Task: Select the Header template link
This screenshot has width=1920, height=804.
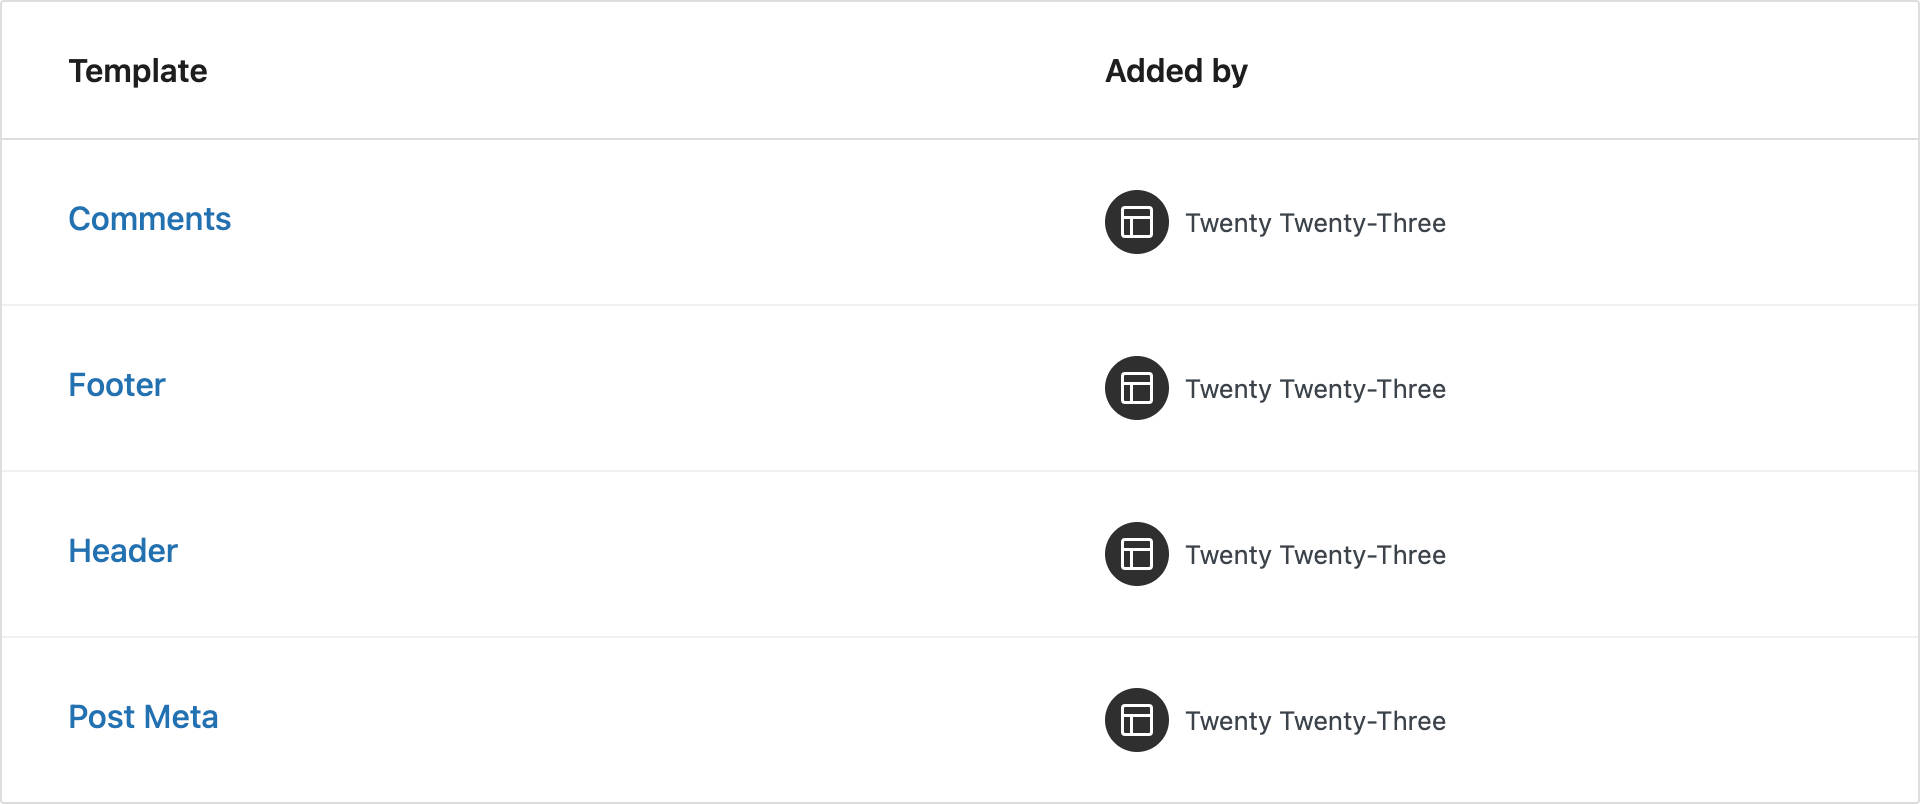Action: (122, 551)
